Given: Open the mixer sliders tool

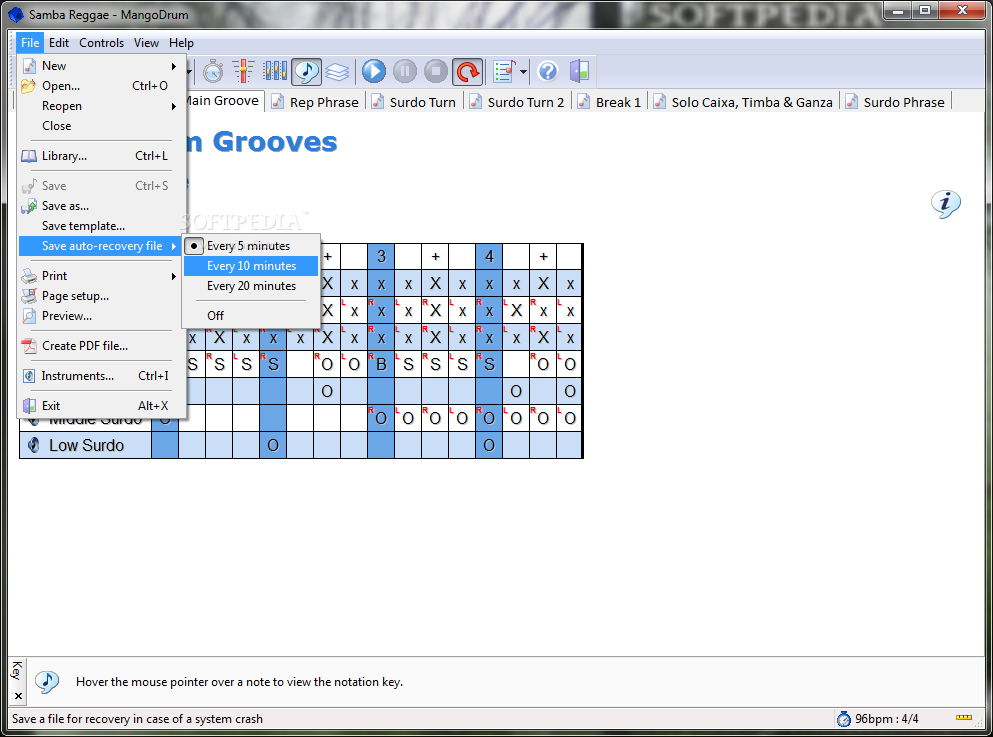Looking at the screenshot, I should tap(243, 72).
